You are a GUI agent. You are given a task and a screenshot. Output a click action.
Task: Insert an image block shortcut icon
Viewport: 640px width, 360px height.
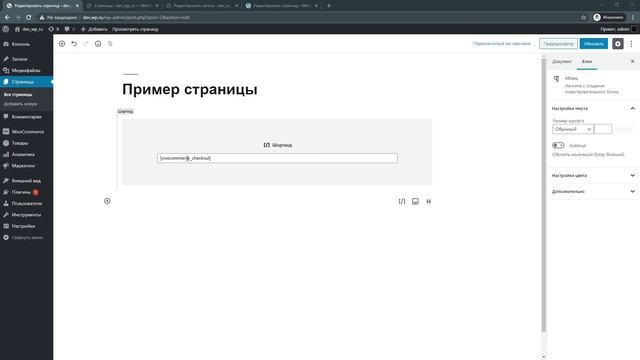pos(415,201)
